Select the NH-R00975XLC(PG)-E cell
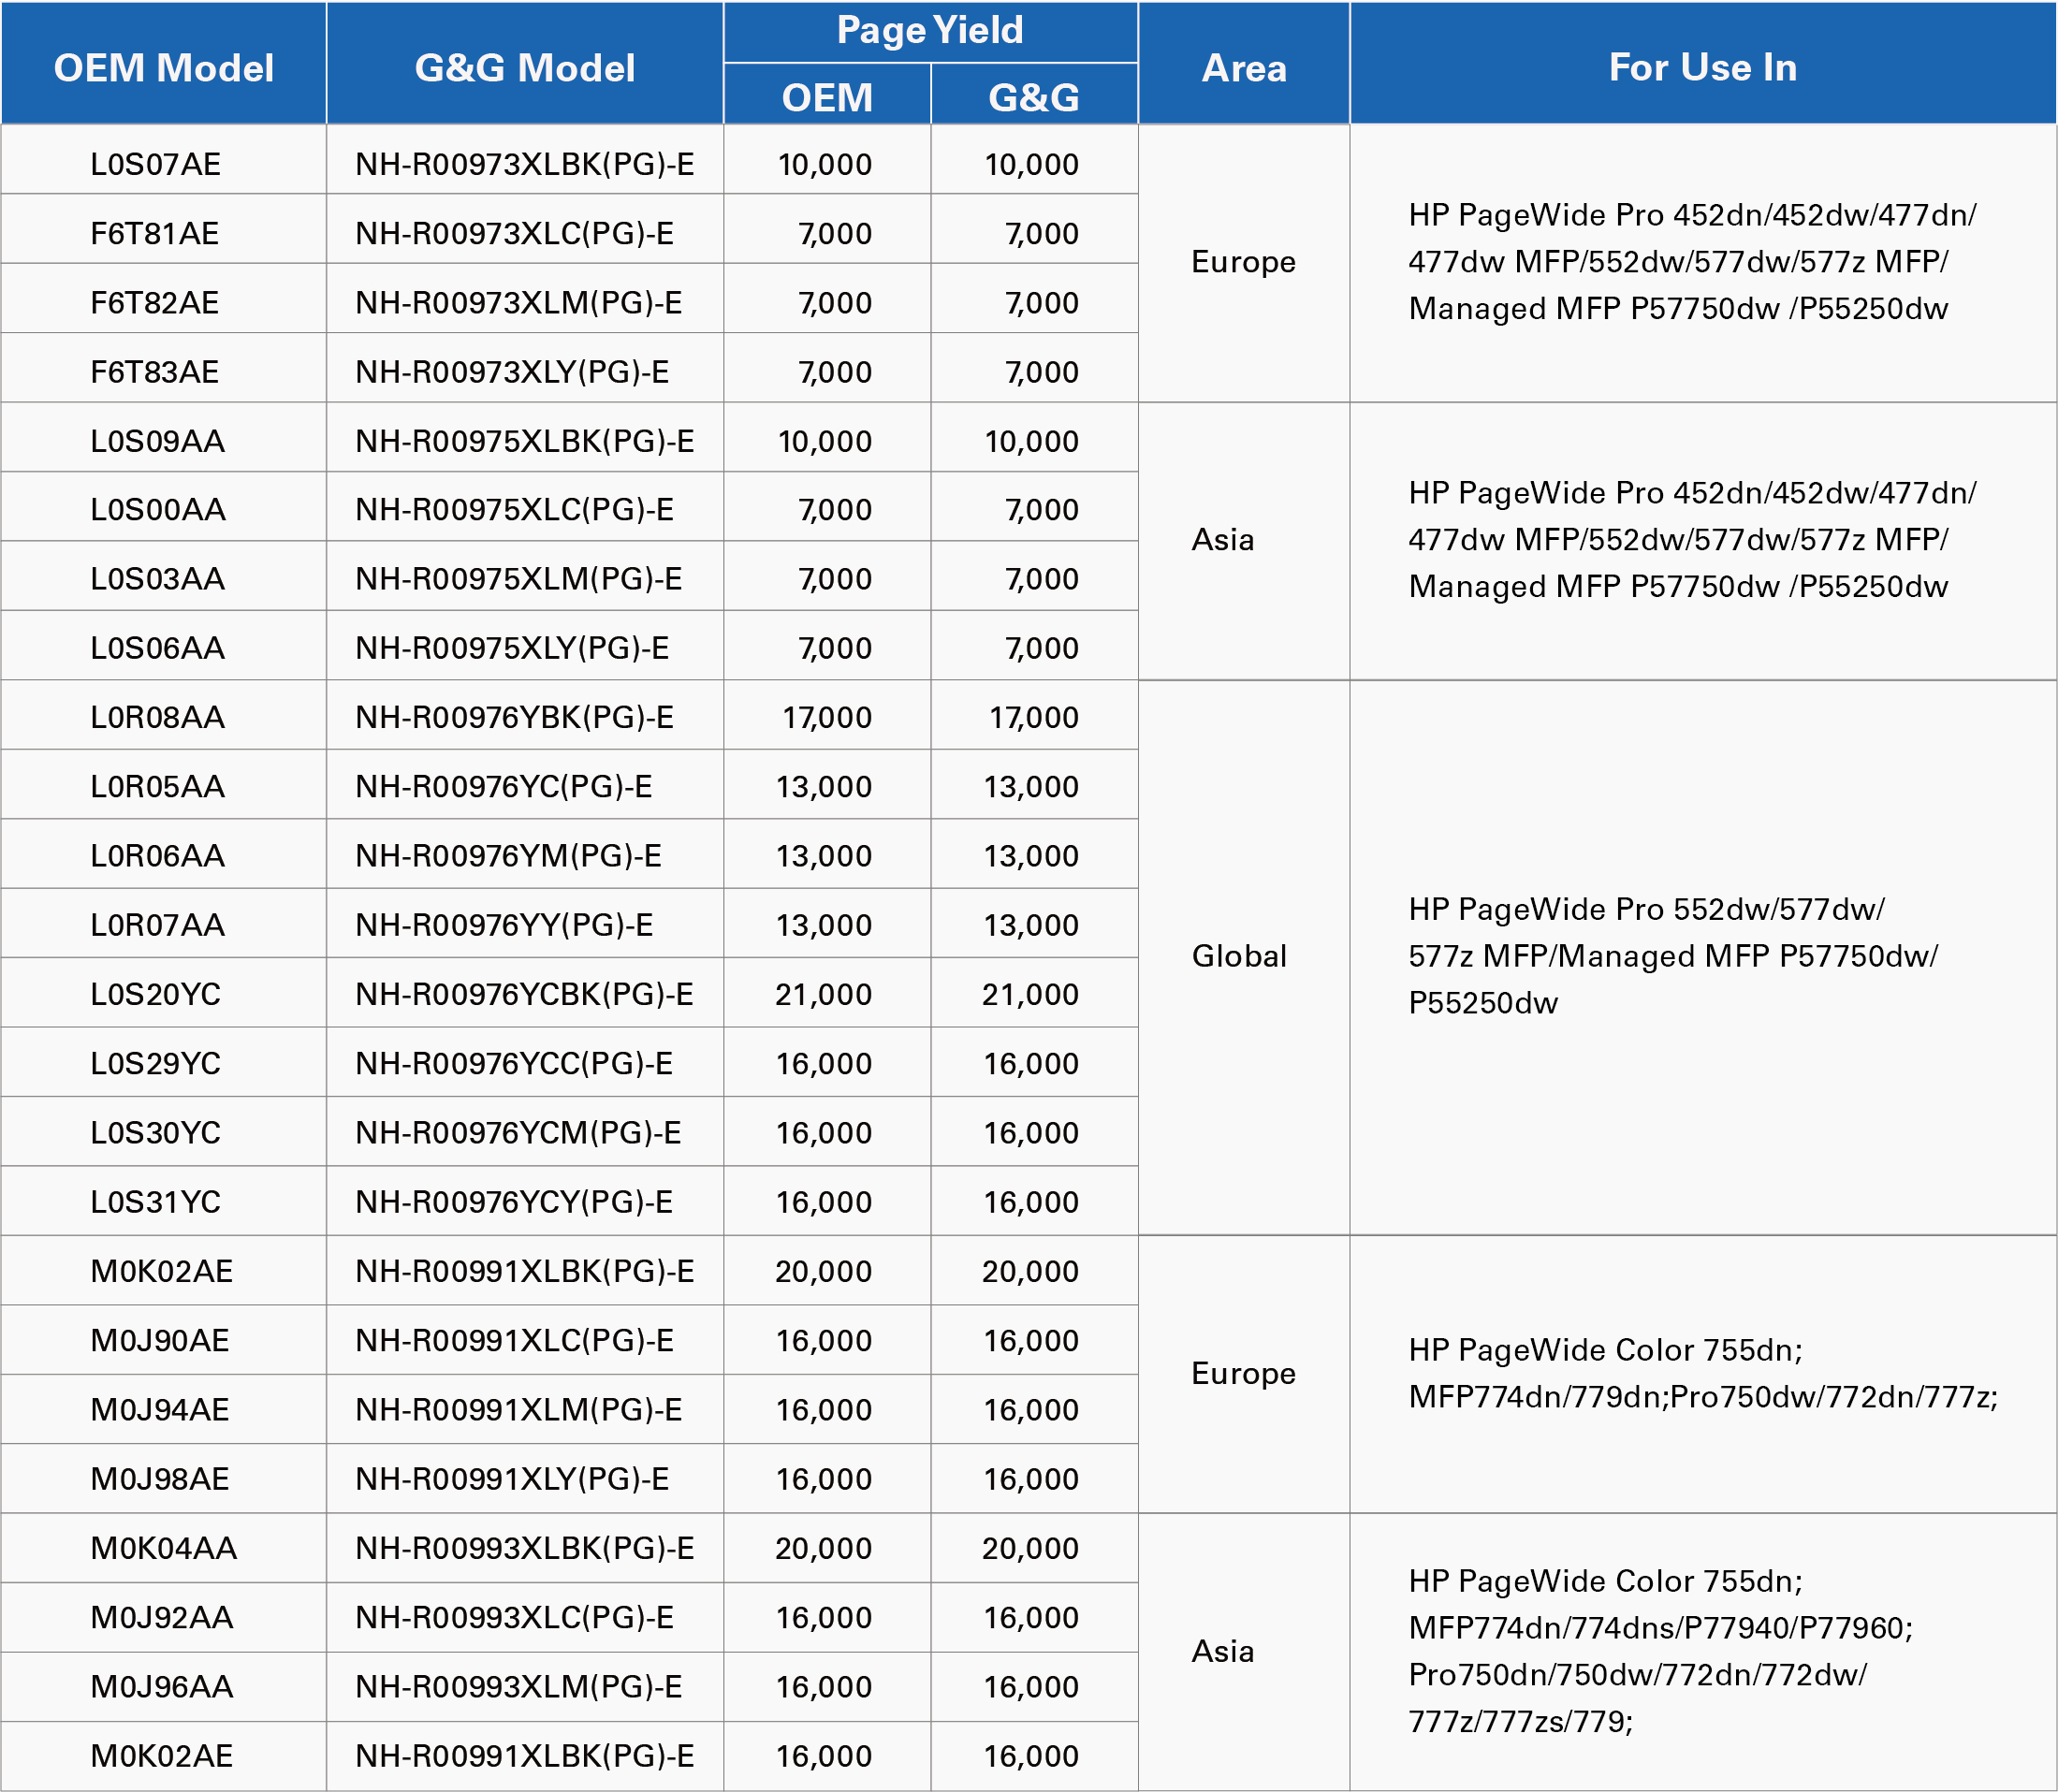The width and height of the screenshot is (2058, 1792). (x=525, y=506)
